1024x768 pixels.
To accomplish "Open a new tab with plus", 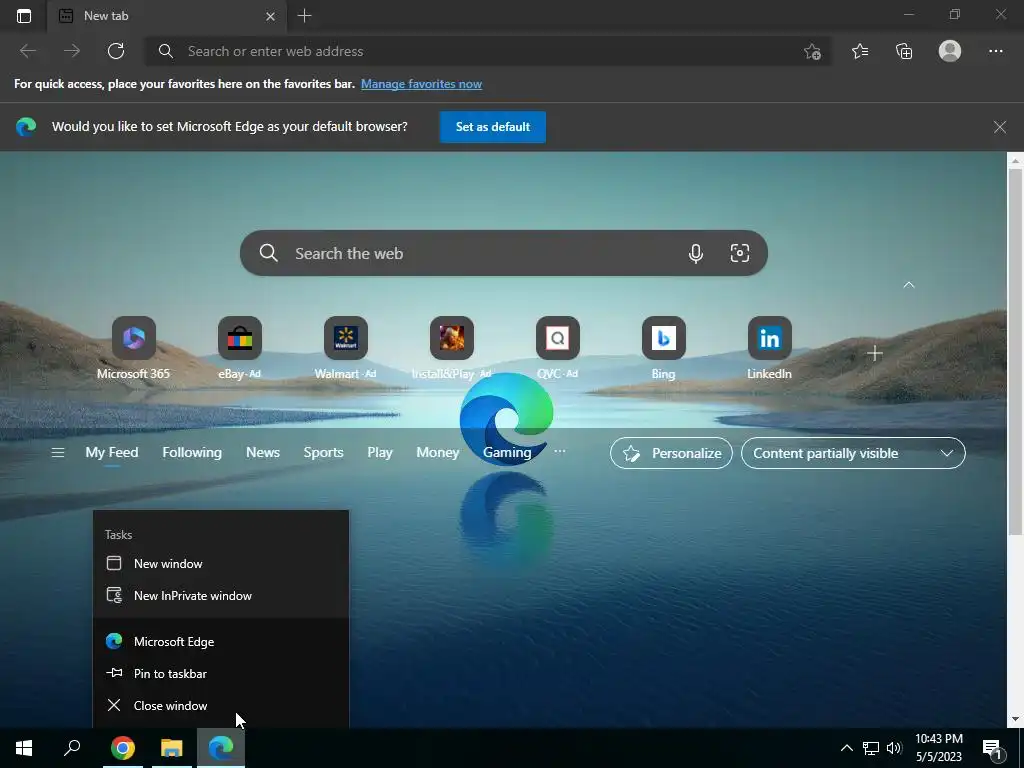I will coord(304,16).
